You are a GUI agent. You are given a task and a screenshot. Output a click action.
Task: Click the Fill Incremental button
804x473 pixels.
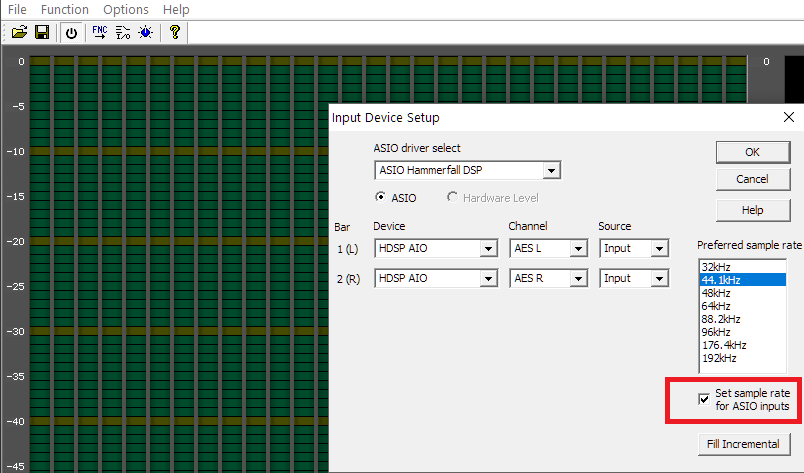[743, 444]
